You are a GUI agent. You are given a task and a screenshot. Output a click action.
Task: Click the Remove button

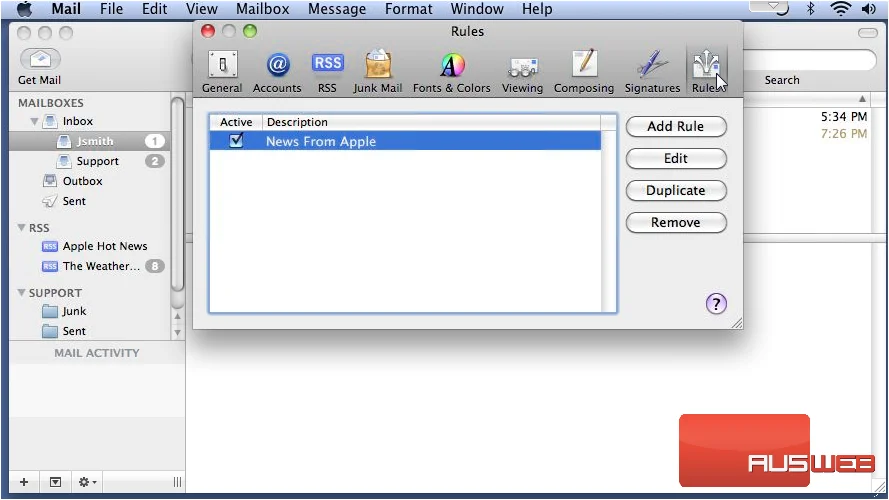pyautogui.click(x=676, y=222)
